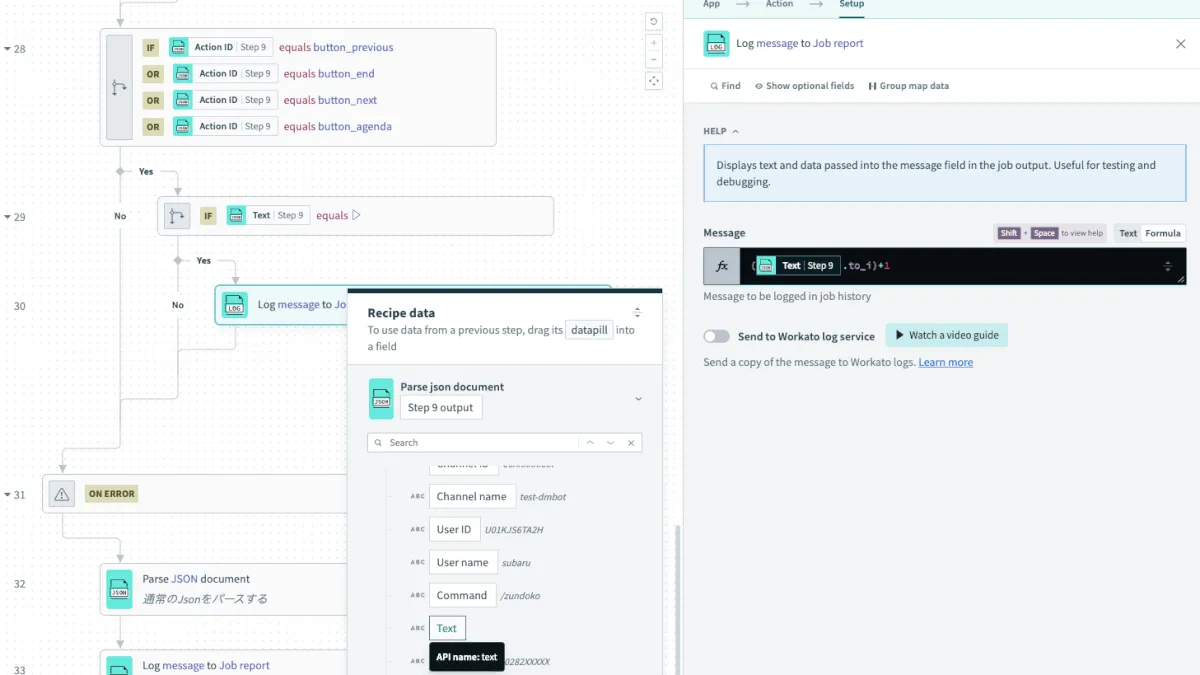Click the Find magnifier option
1200x675 pixels.
coord(725,86)
